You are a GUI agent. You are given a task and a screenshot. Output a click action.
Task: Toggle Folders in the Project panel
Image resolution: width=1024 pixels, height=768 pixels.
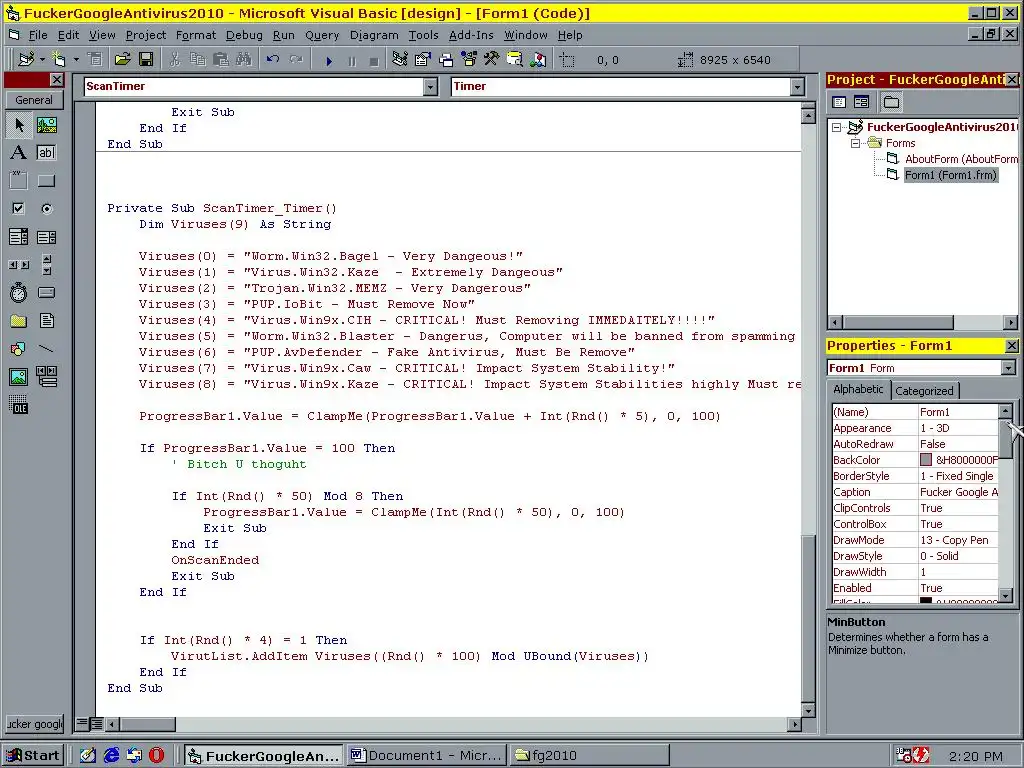[891, 102]
